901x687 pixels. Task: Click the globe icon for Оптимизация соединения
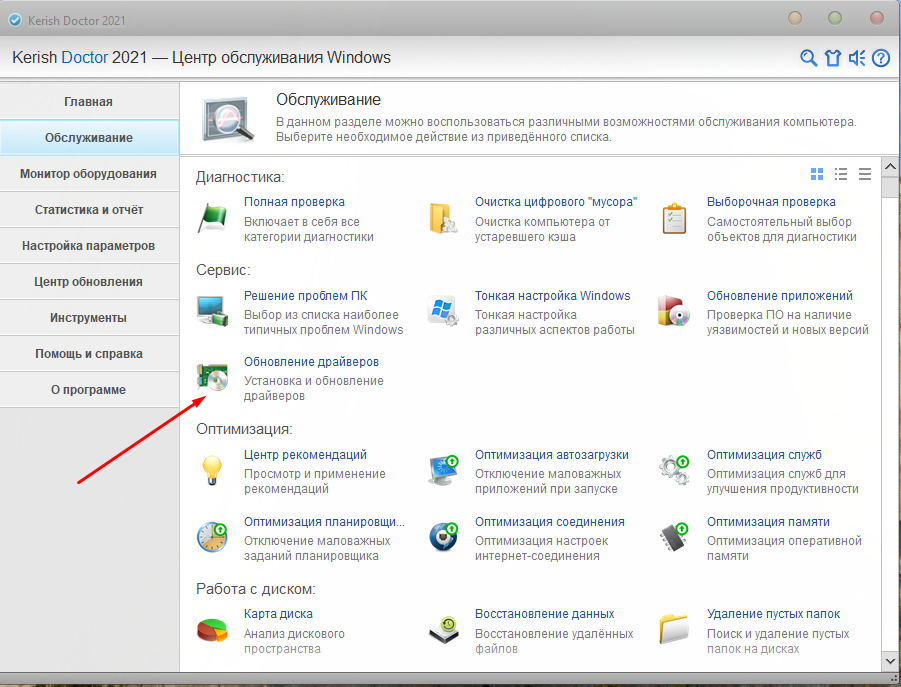pos(443,537)
